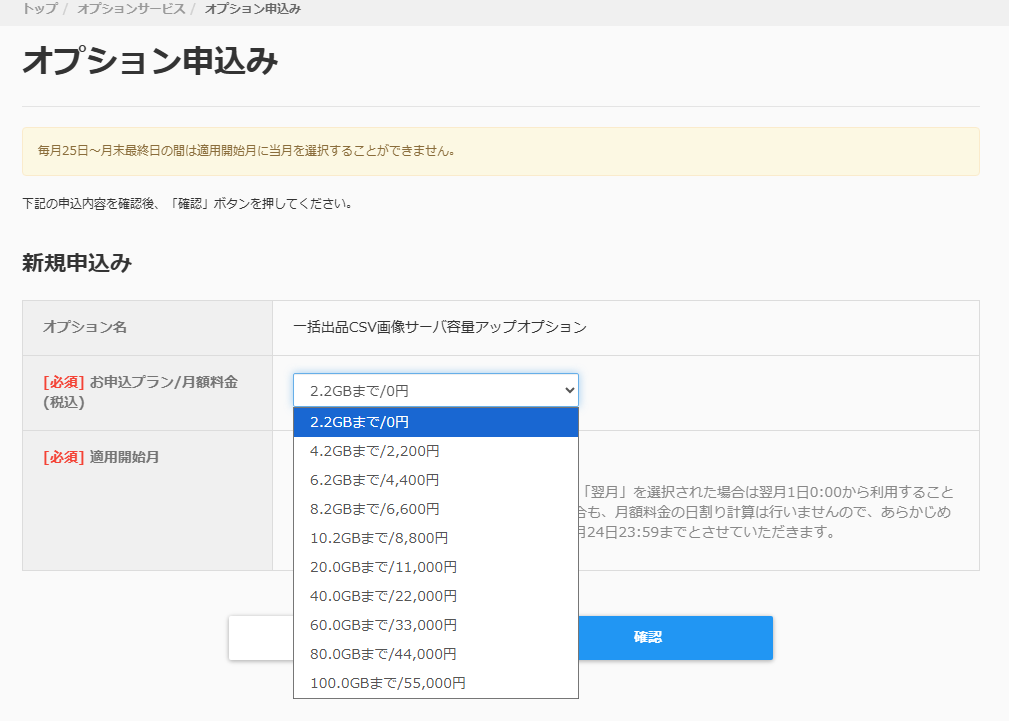Click the 下記の申込内容を確認後 instruction text

point(187,204)
